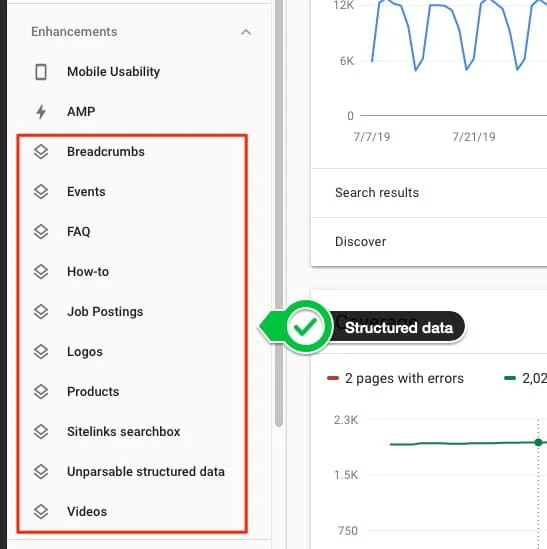The height and width of the screenshot is (549, 547).
Task: Click the Events layers icon
Action: click(41, 192)
